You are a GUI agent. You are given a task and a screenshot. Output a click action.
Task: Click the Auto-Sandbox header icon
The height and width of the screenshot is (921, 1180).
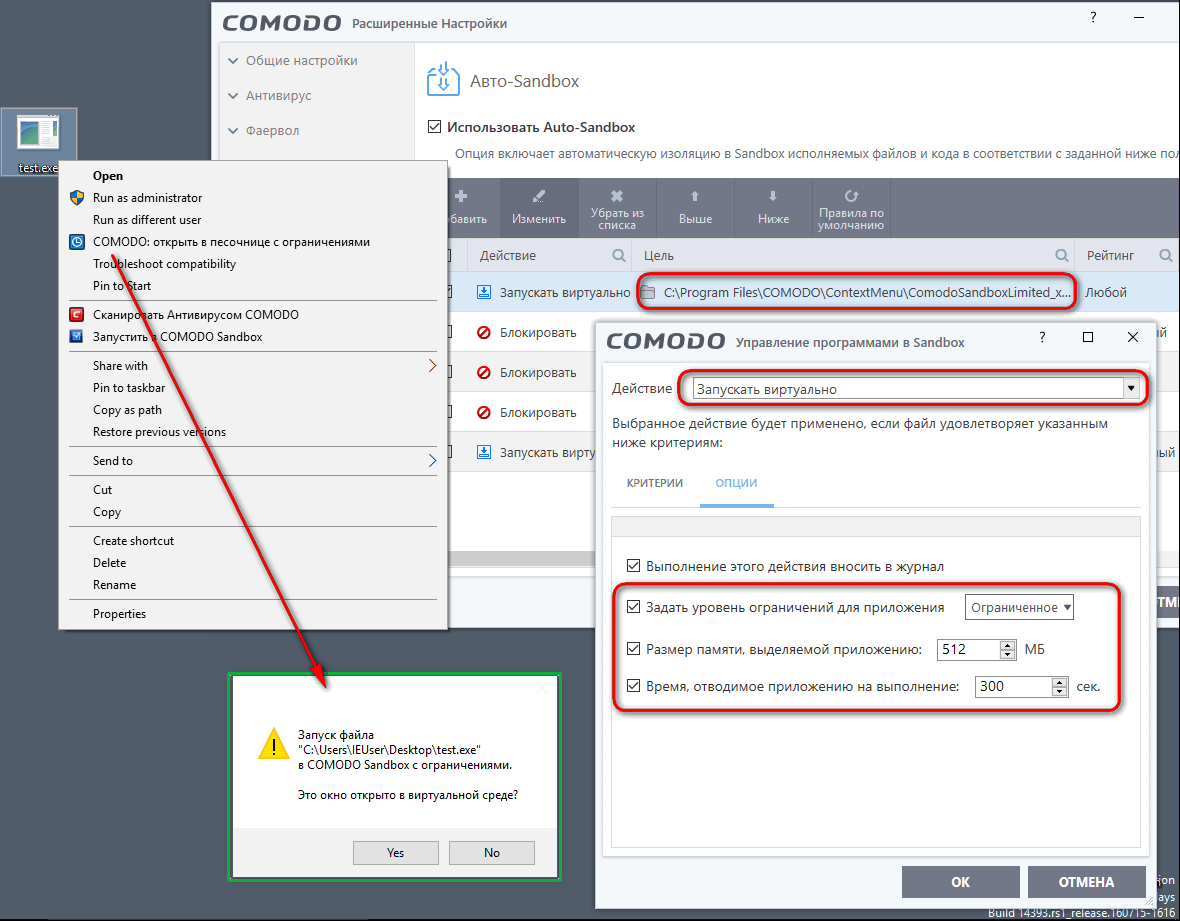coord(443,80)
